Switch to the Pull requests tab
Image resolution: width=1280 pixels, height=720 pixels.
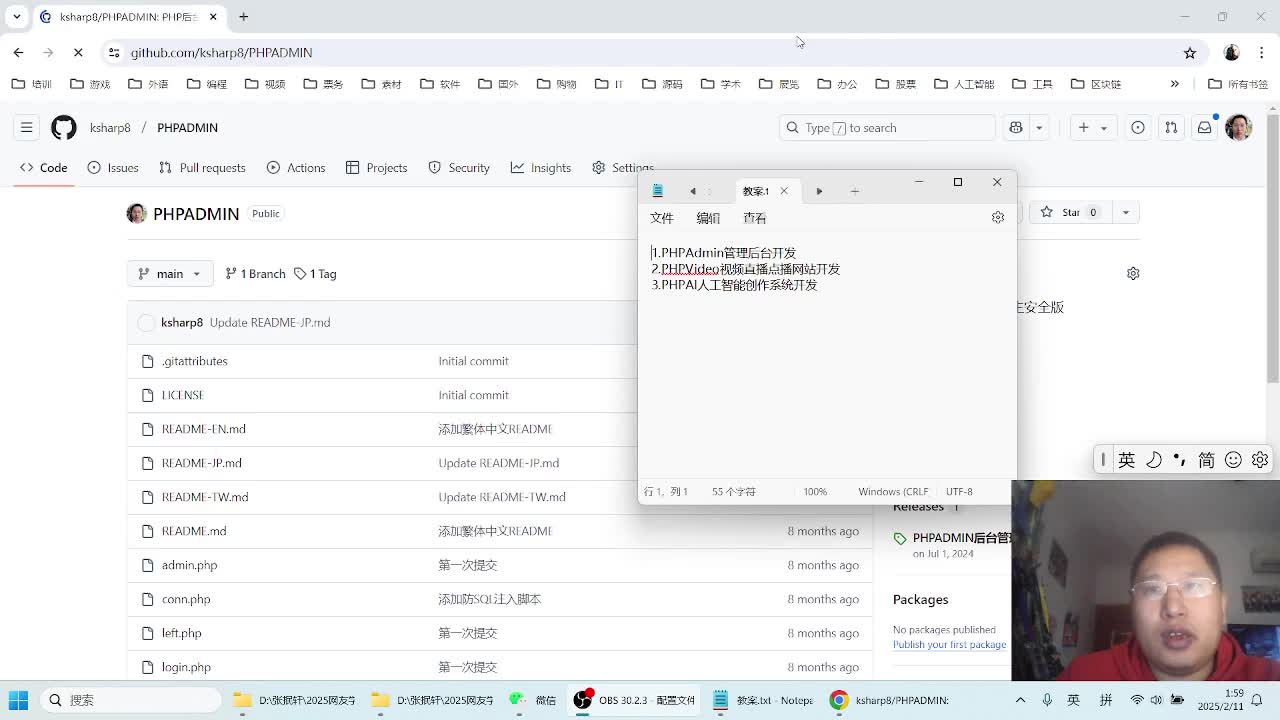pyautogui.click(x=202, y=167)
